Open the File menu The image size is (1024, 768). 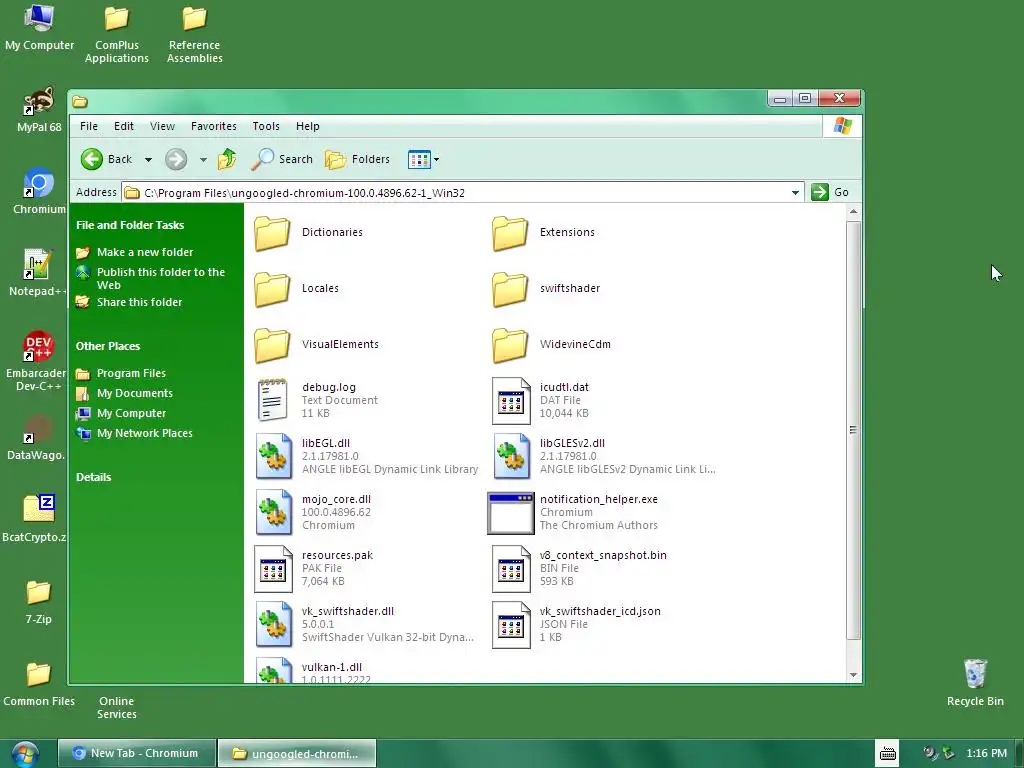(89, 126)
